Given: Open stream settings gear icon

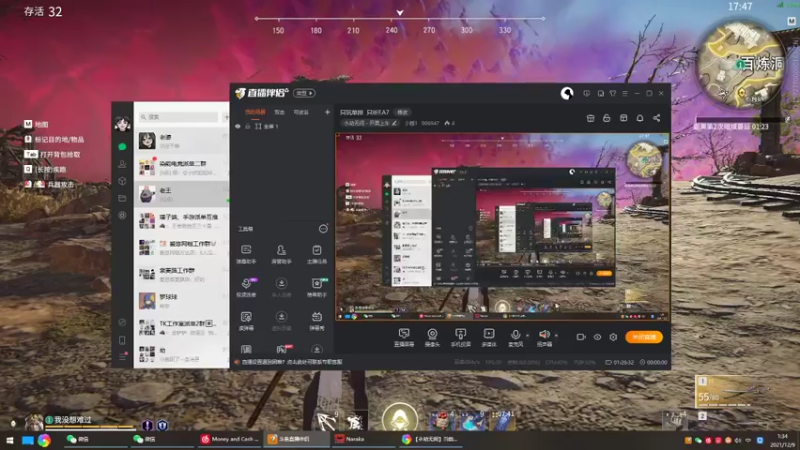Looking at the screenshot, I should pyautogui.click(x=613, y=337).
